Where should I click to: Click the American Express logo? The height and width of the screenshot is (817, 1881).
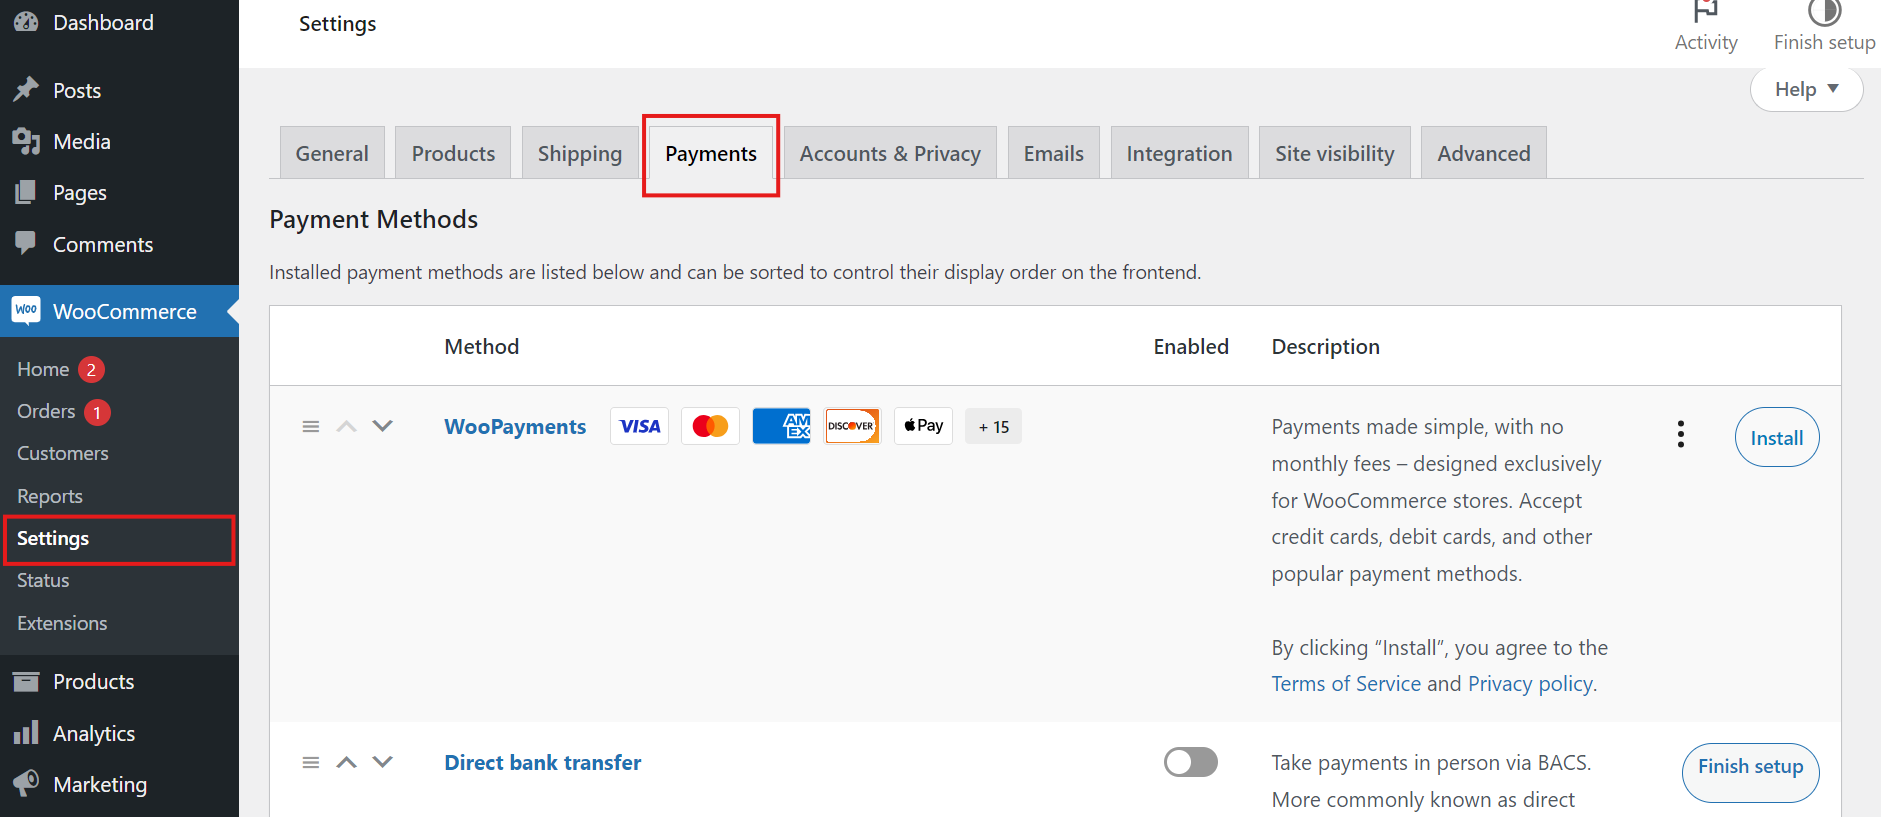(782, 426)
